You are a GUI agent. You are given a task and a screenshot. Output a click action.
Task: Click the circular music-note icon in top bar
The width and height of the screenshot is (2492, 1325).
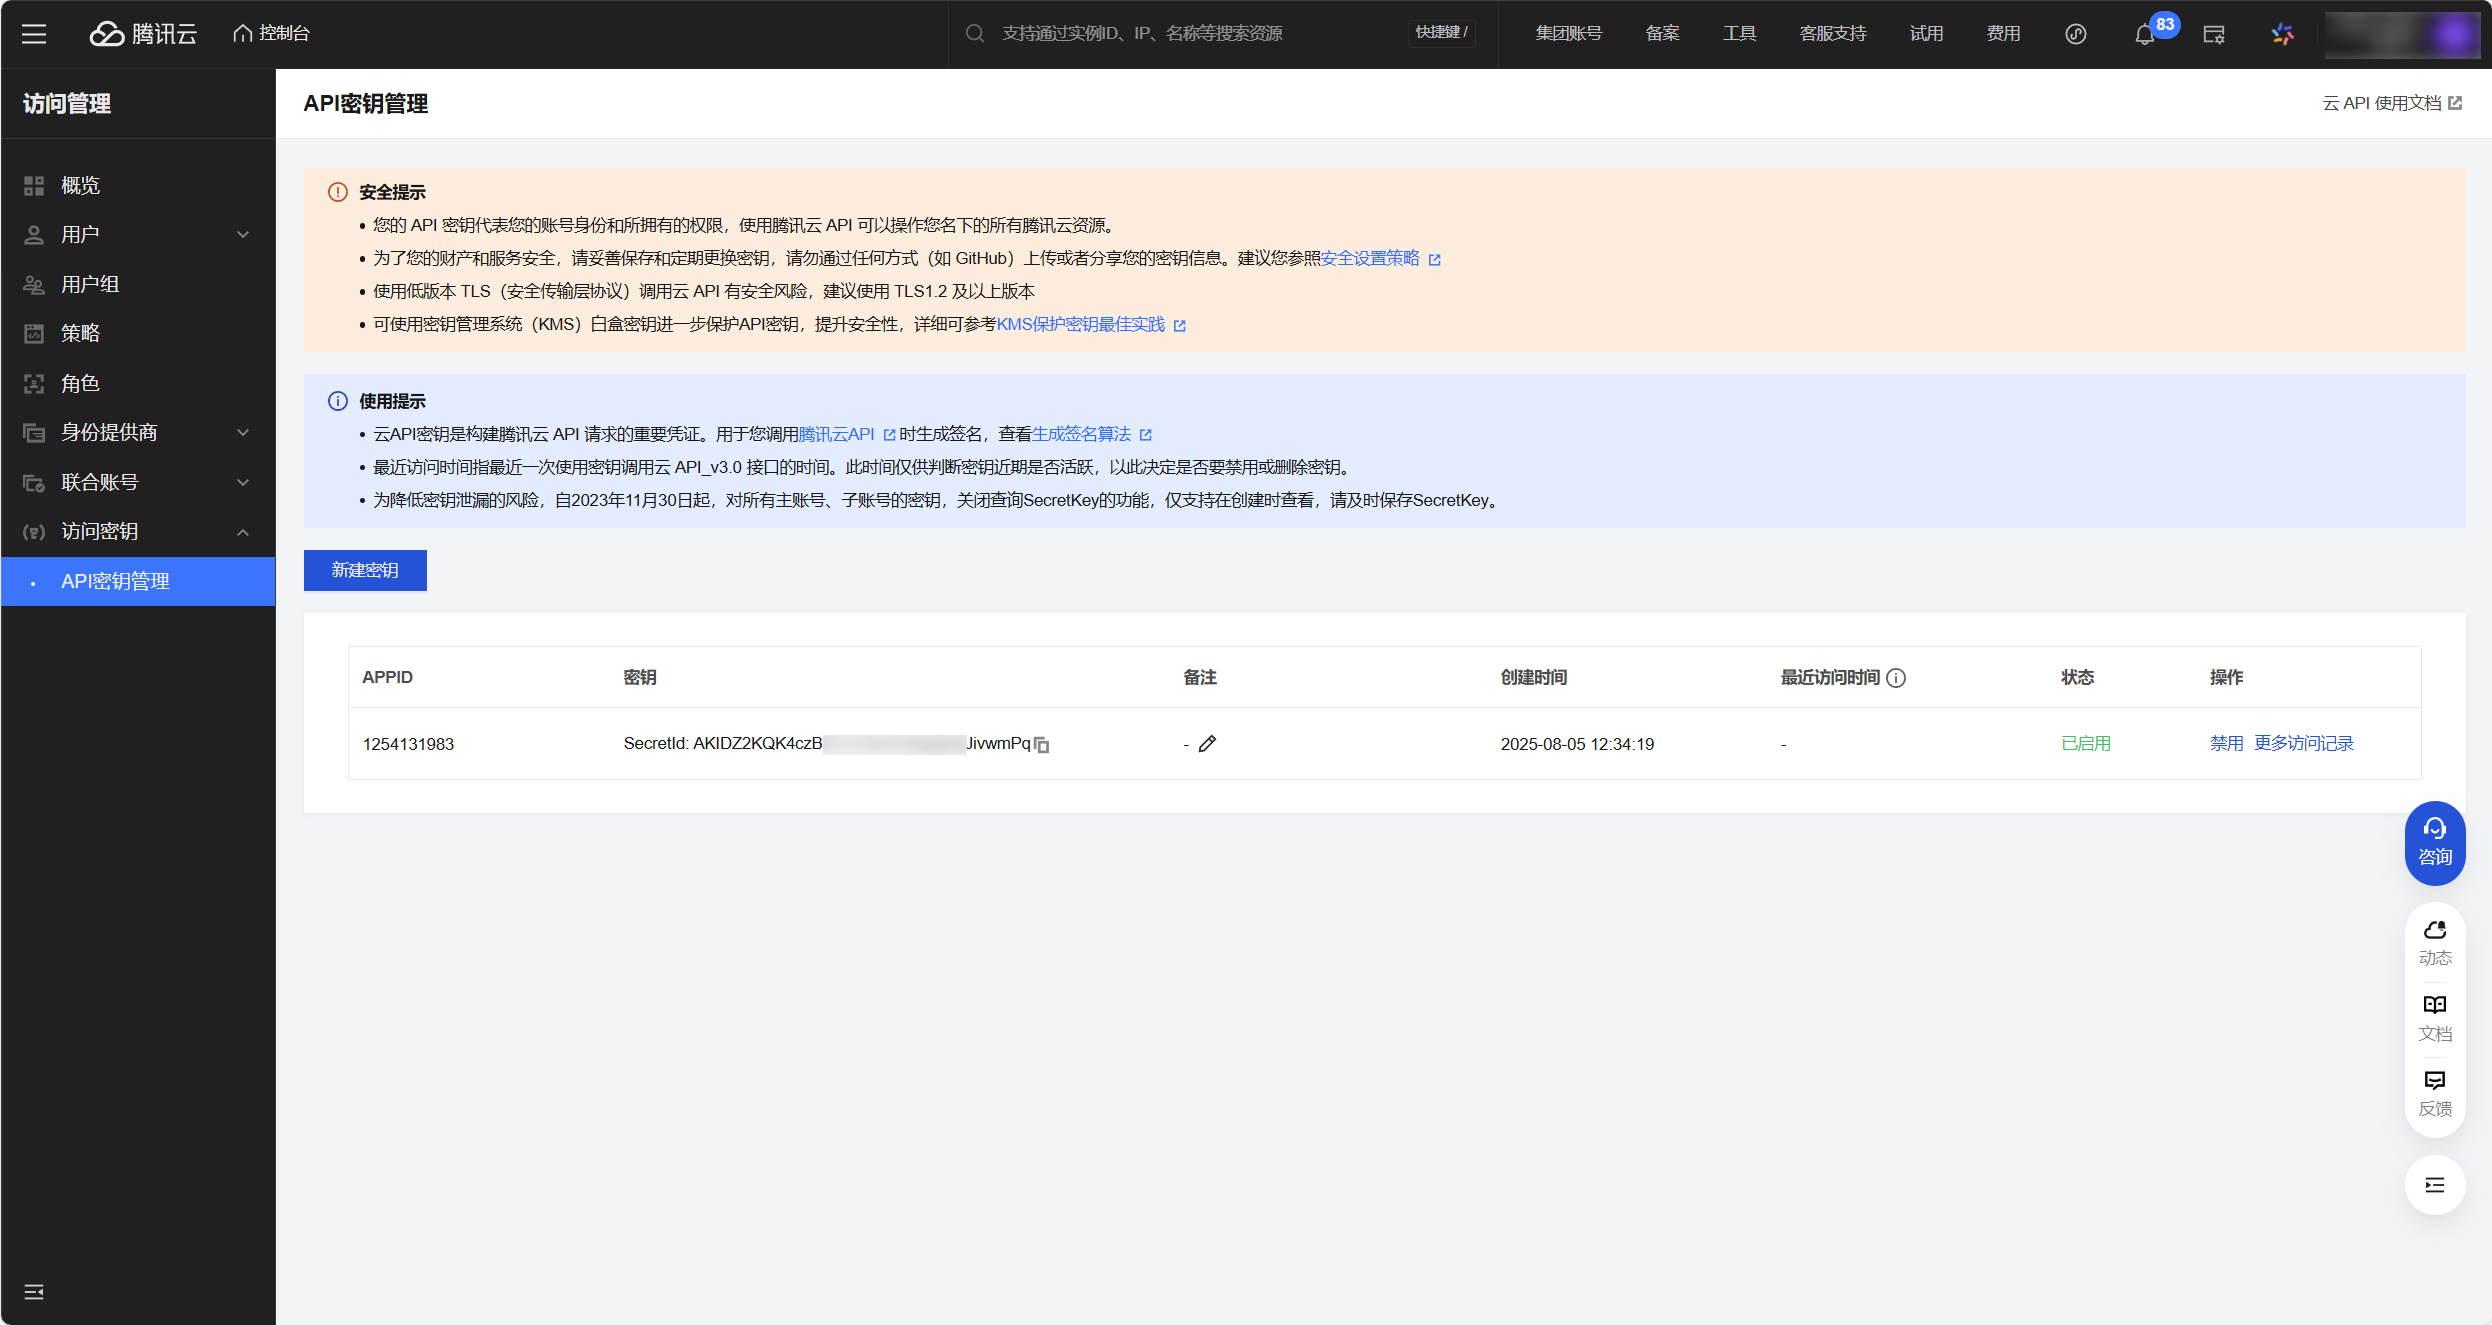coord(2076,34)
